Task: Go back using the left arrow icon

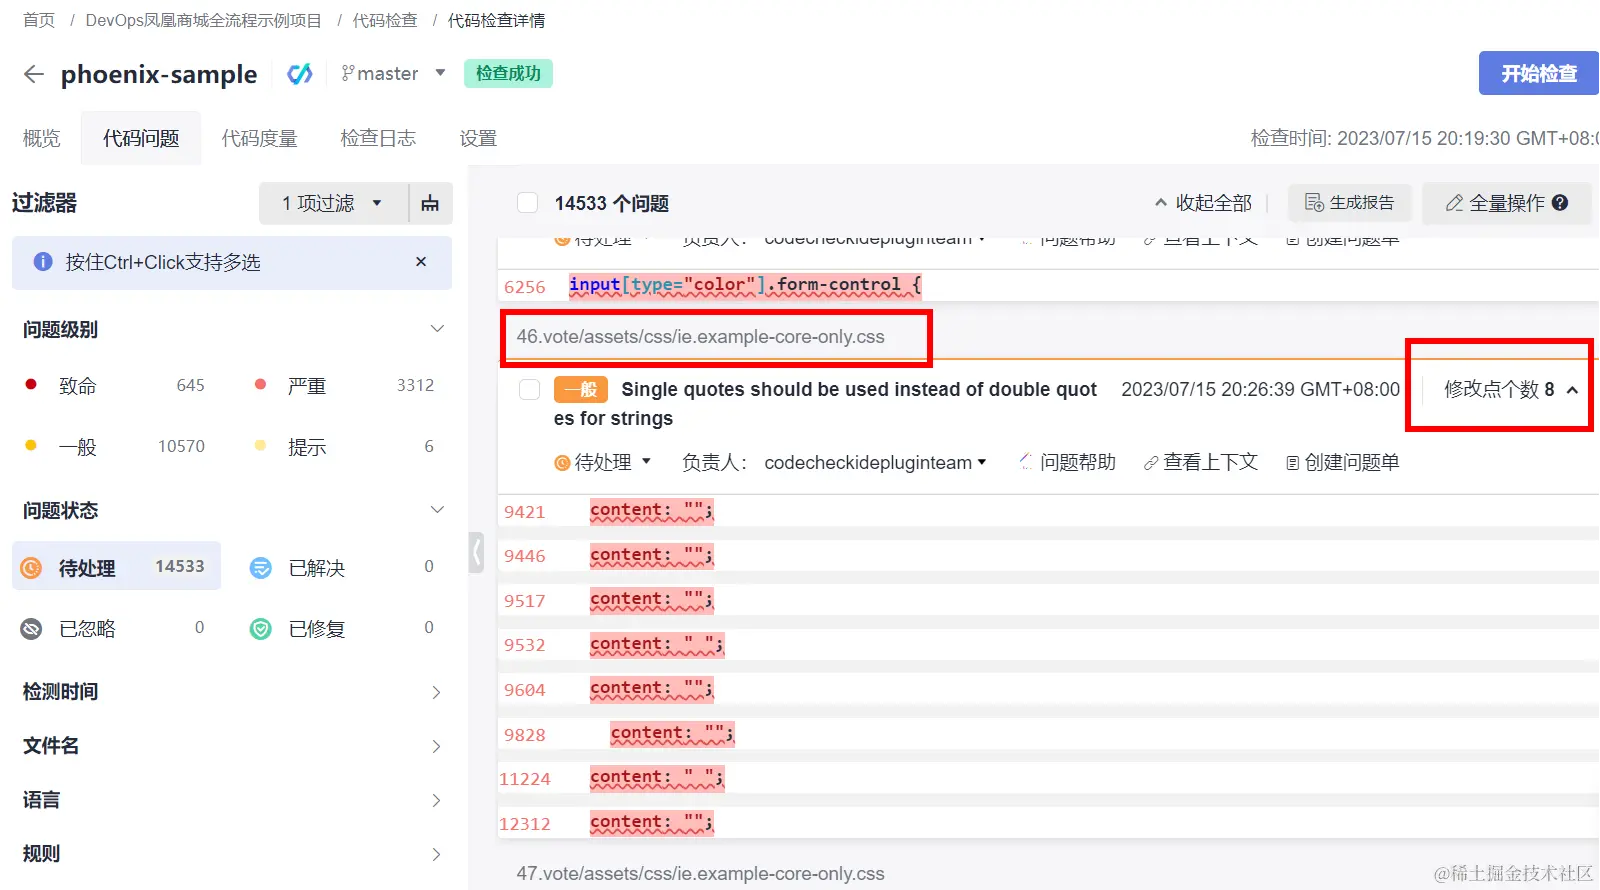Action: click(33, 74)
